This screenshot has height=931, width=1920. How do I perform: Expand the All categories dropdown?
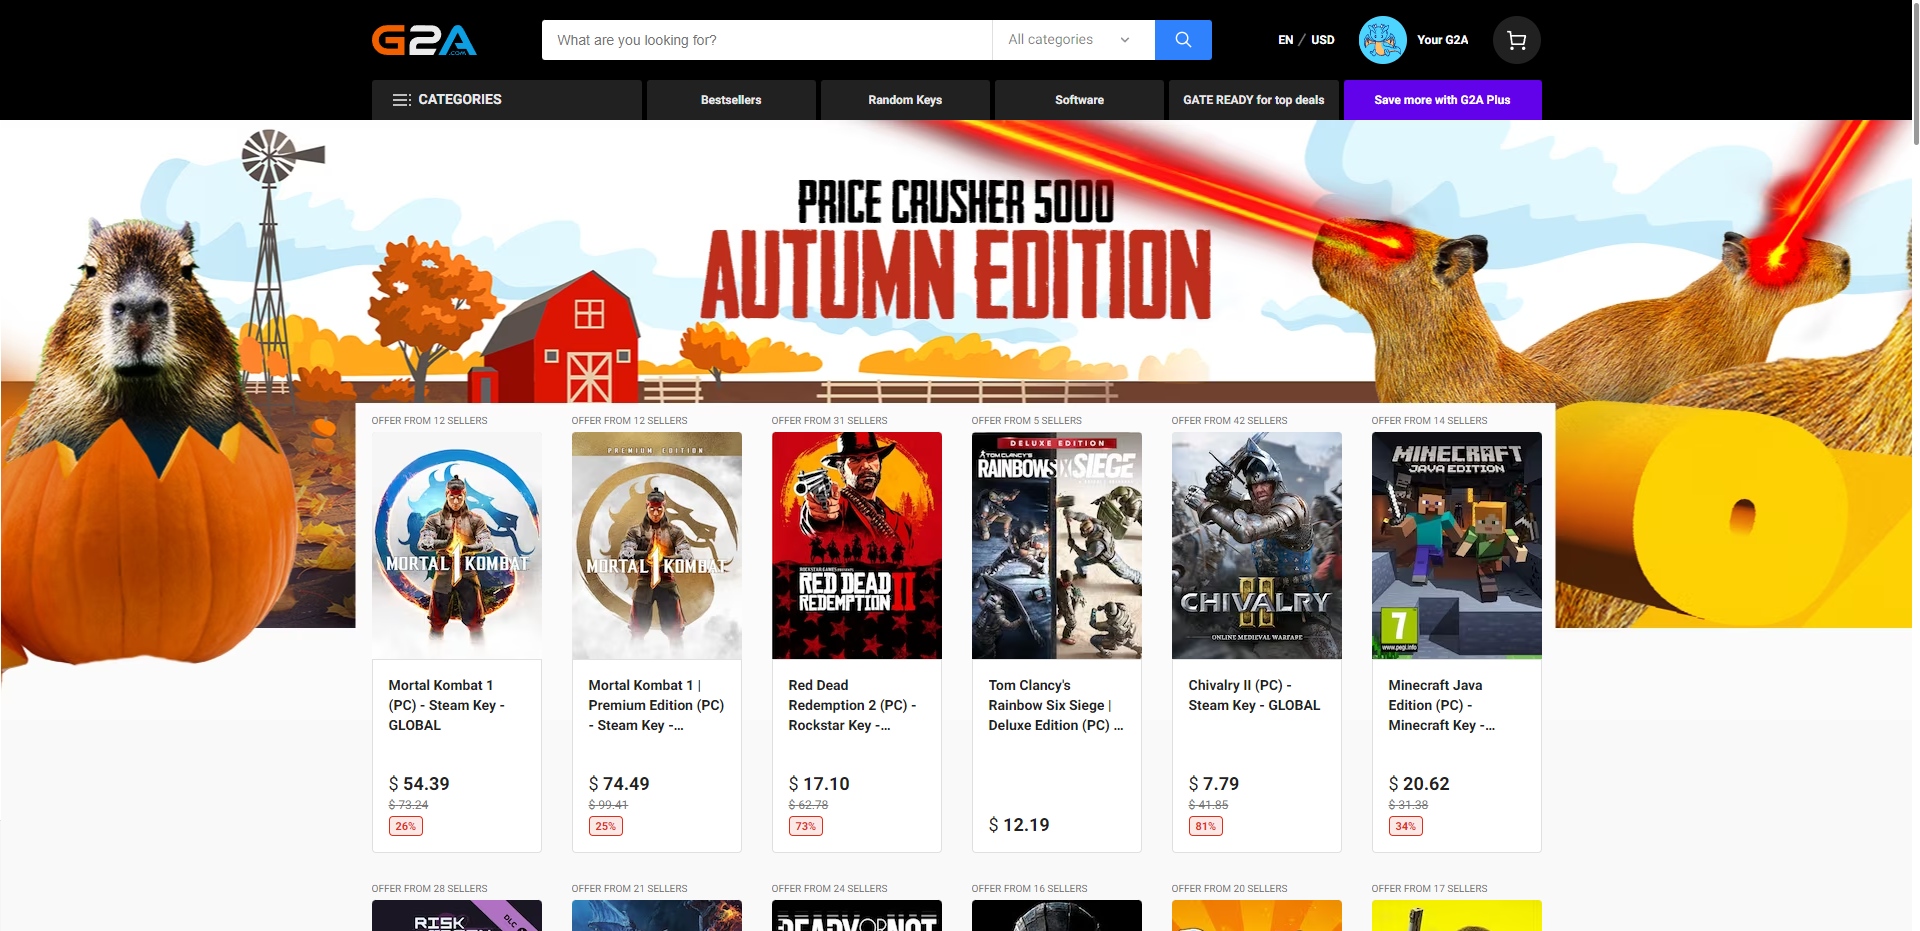(1073, 40)
